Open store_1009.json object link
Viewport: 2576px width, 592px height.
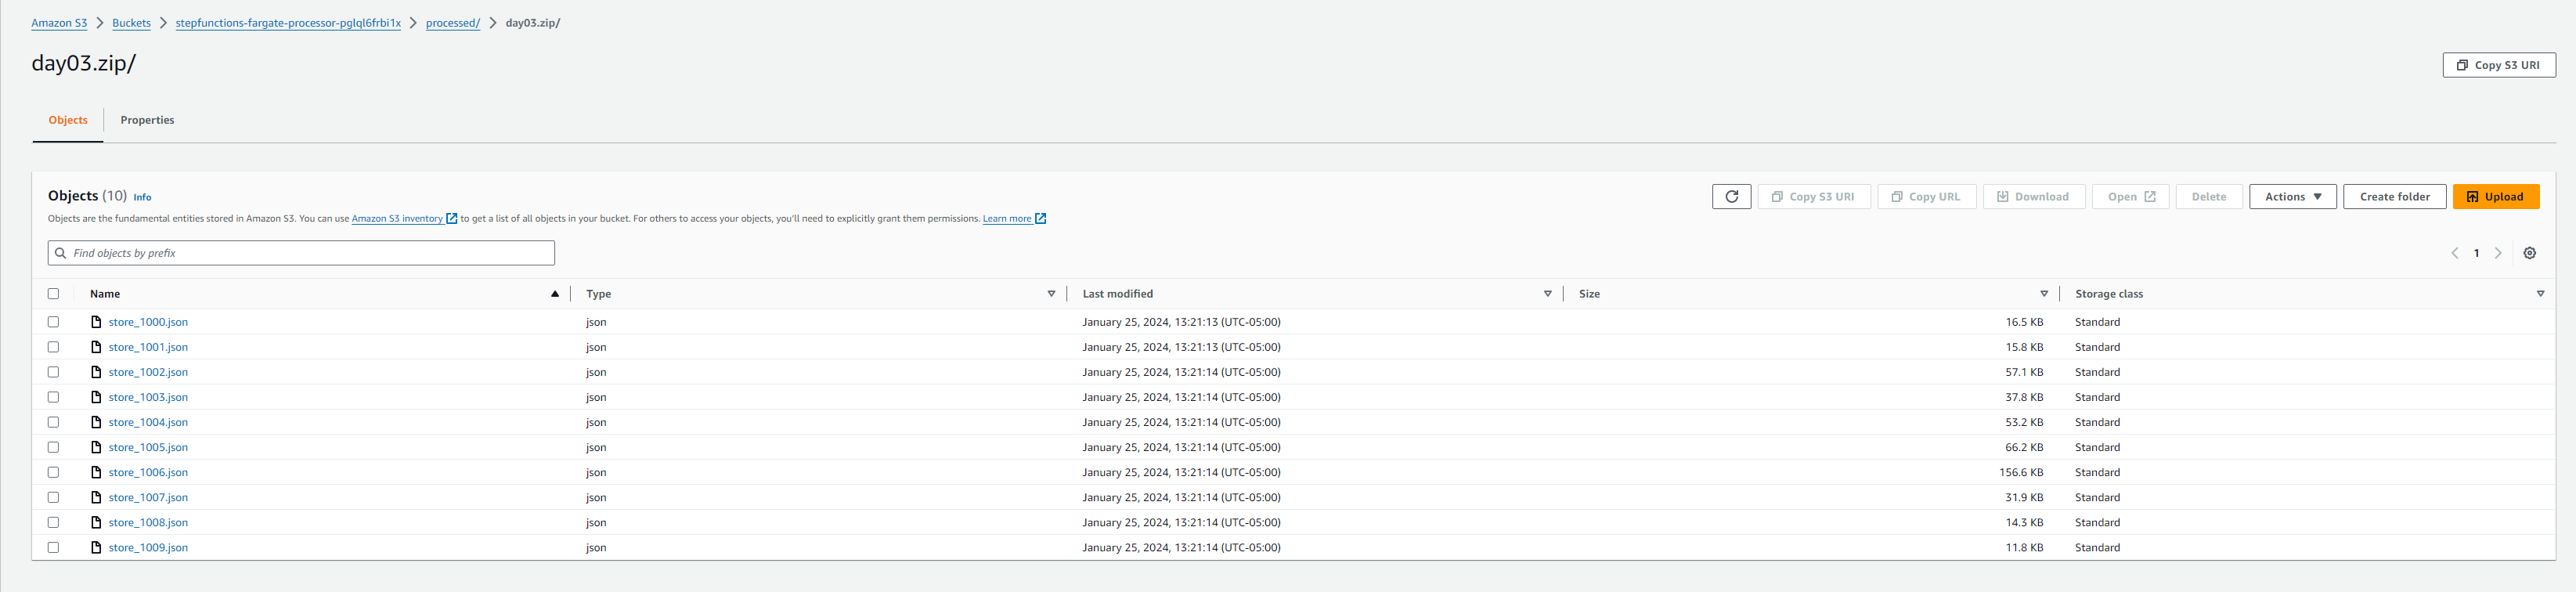(x=148, y=548)
